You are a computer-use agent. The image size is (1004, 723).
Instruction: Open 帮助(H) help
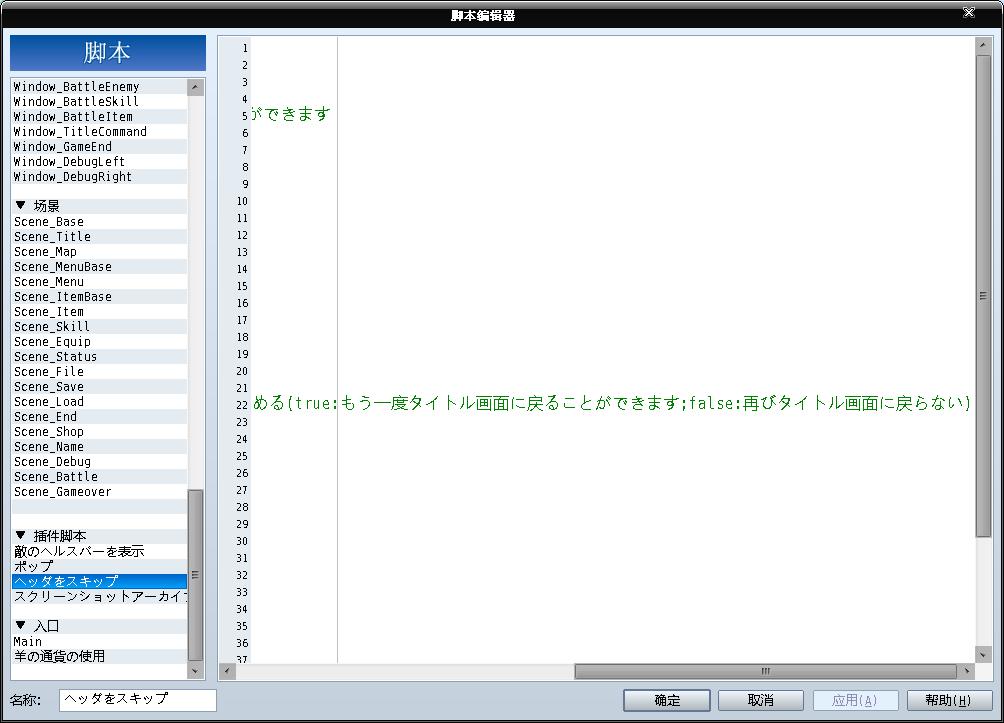click(x=949, y=700)
